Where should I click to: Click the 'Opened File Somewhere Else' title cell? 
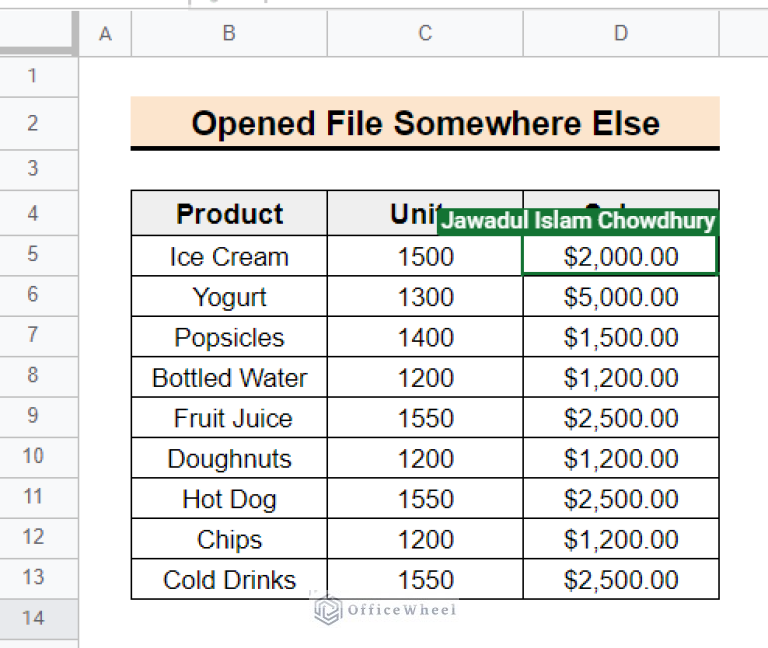[x=425, y=123]
